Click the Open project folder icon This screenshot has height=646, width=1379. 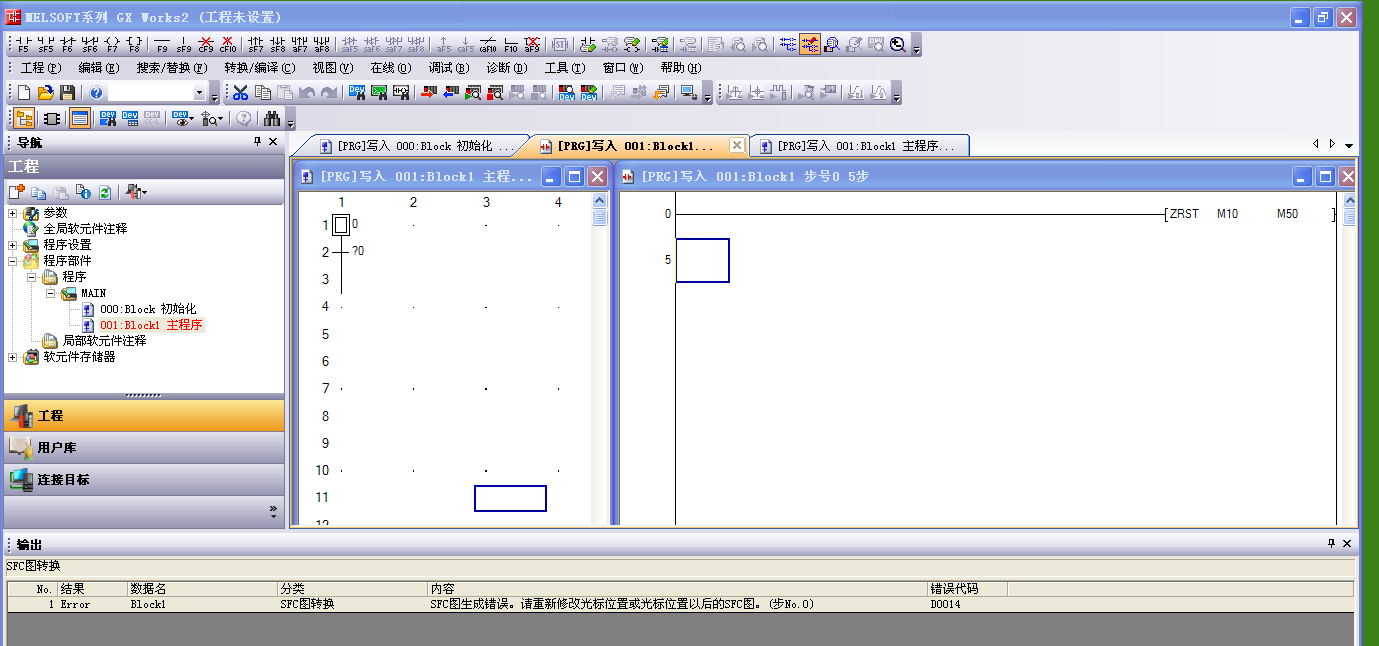pyautogui.click(x=46, y=93)
